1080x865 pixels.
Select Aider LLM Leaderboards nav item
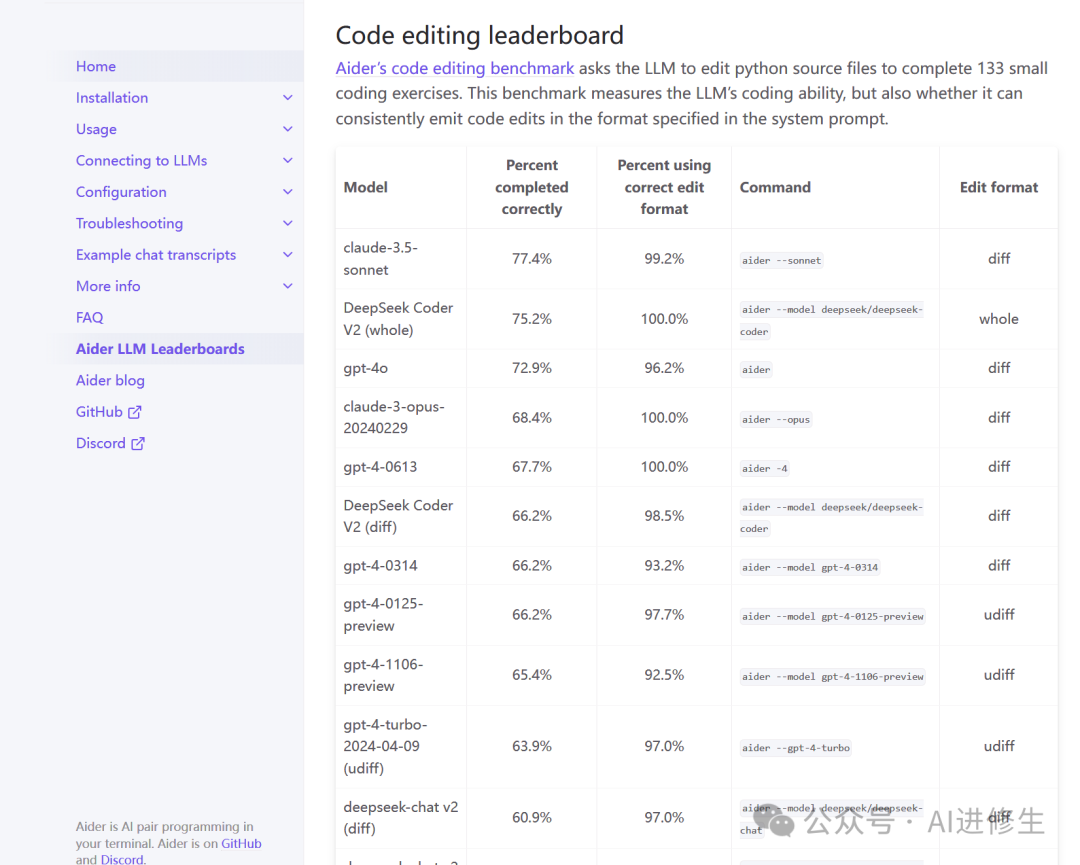[x=160, y=349]
